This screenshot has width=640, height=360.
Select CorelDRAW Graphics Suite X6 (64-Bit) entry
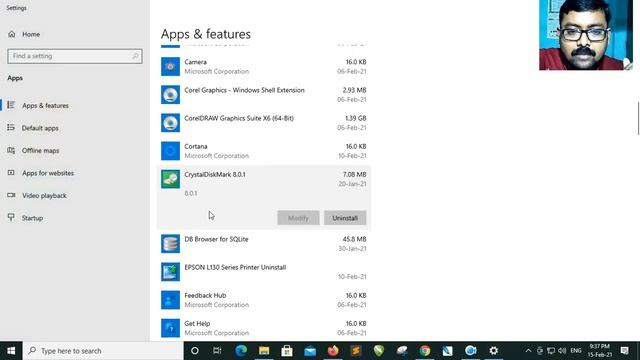239,118
